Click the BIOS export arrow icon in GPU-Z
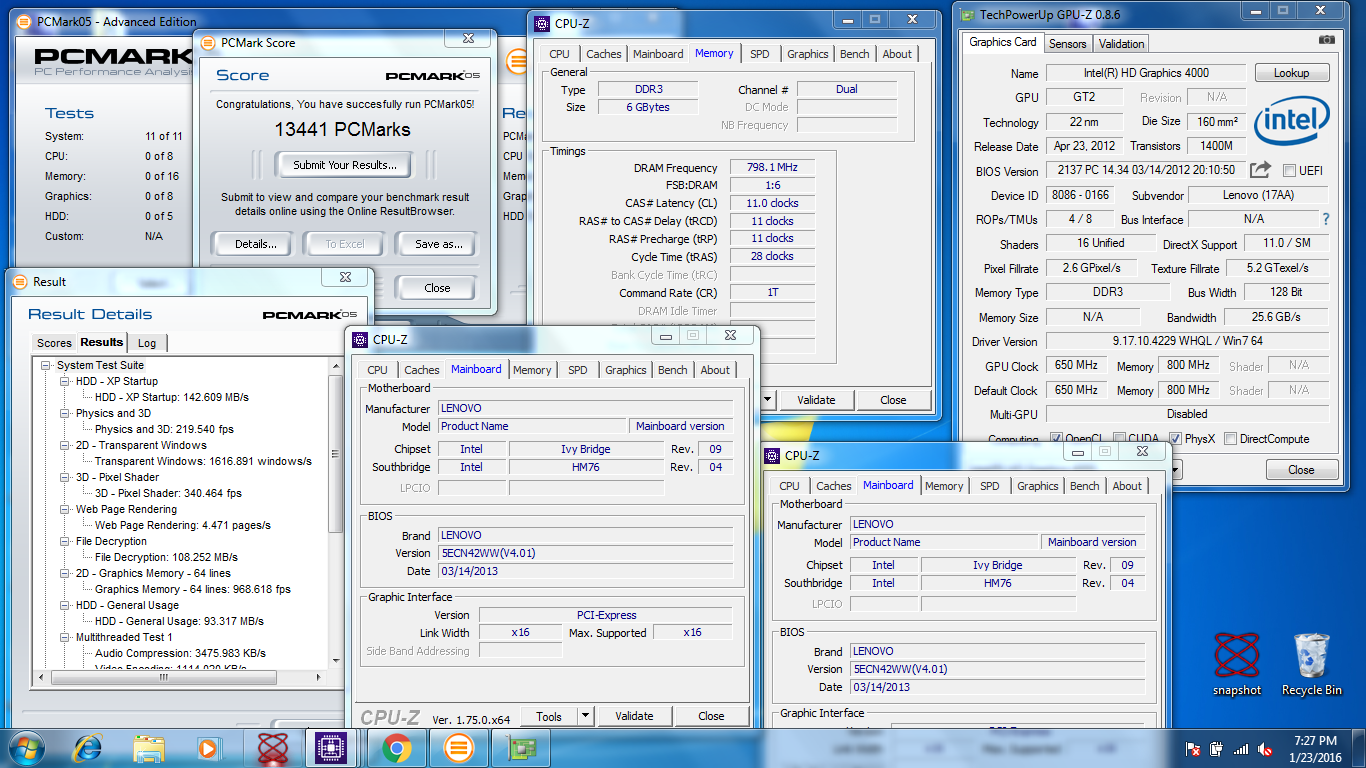 (x=1261, y=170)
